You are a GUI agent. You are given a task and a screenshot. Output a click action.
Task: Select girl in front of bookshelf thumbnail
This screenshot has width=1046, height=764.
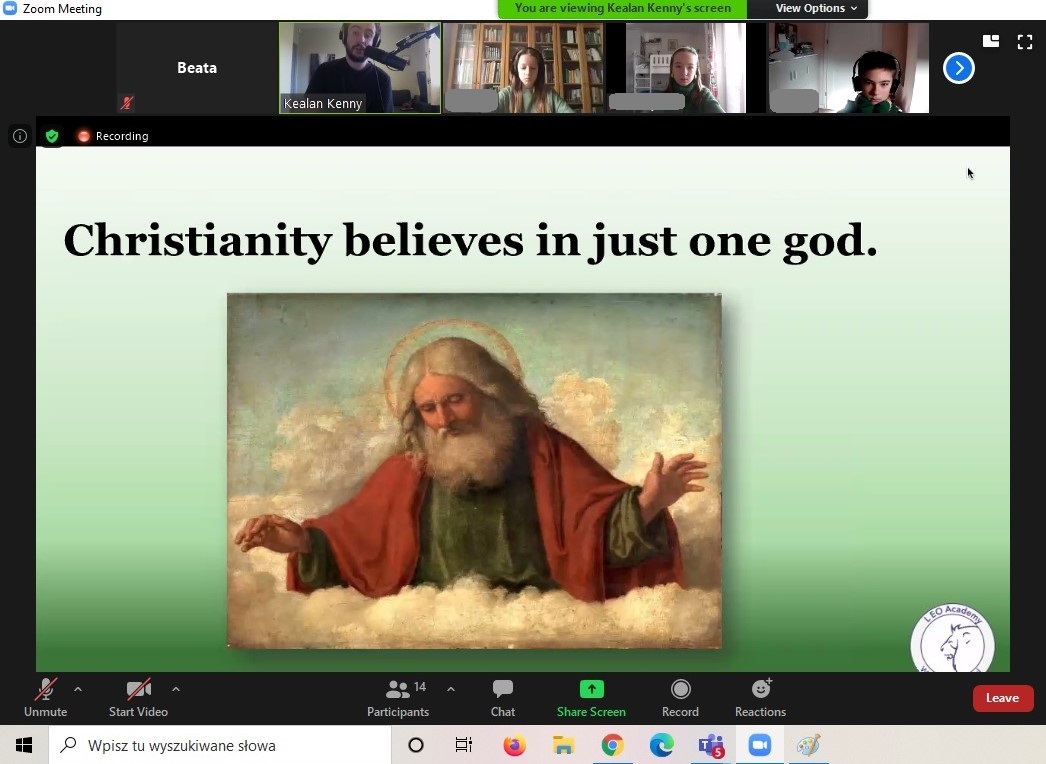(524, 67)
